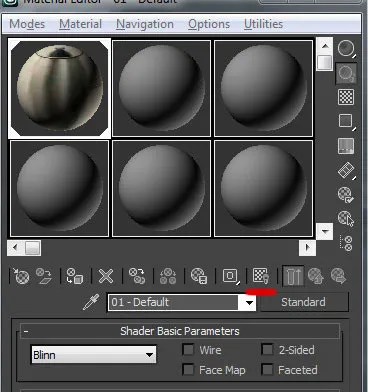Click the Make Material Copy icon
The height and width of the screenshot is (392, 368).
[x=137, y=276]
